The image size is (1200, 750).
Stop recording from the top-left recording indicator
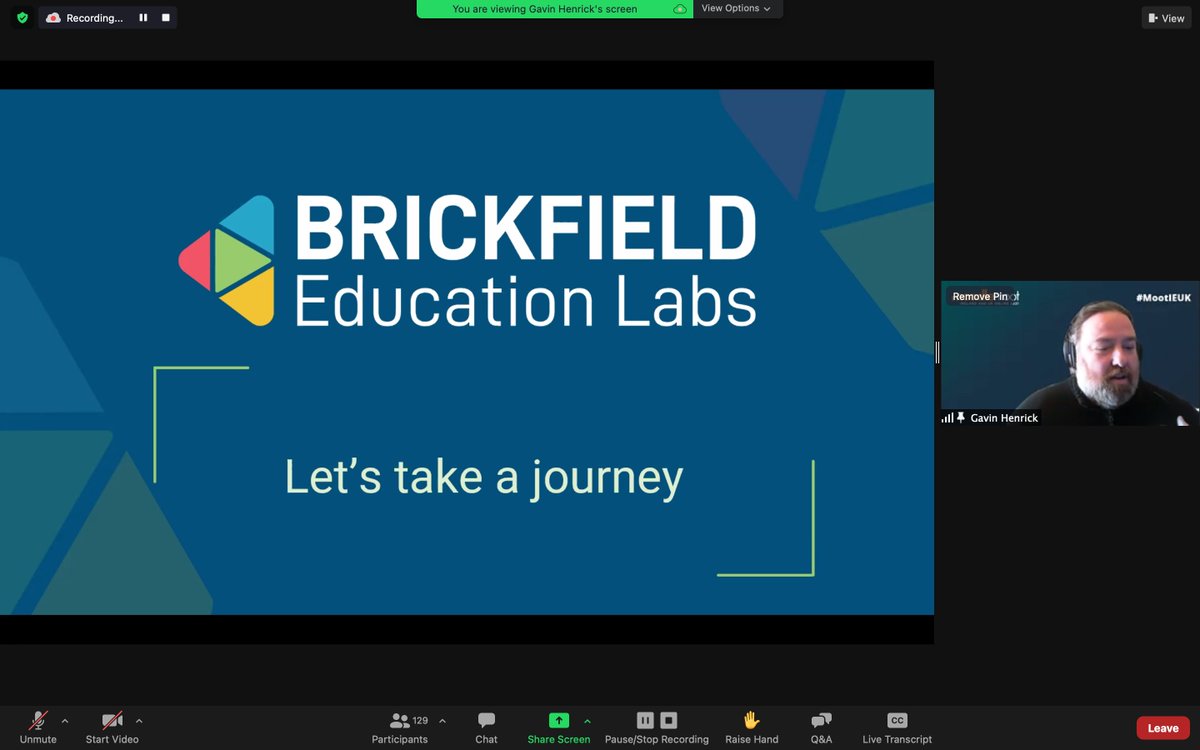[166, 17]
